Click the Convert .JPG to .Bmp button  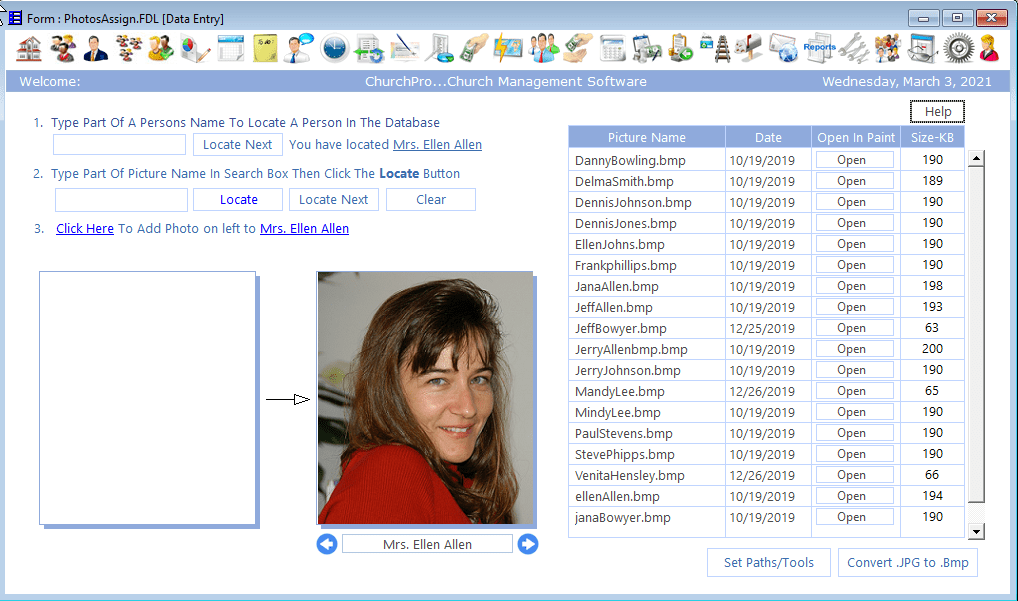click(x=908, y=563)
